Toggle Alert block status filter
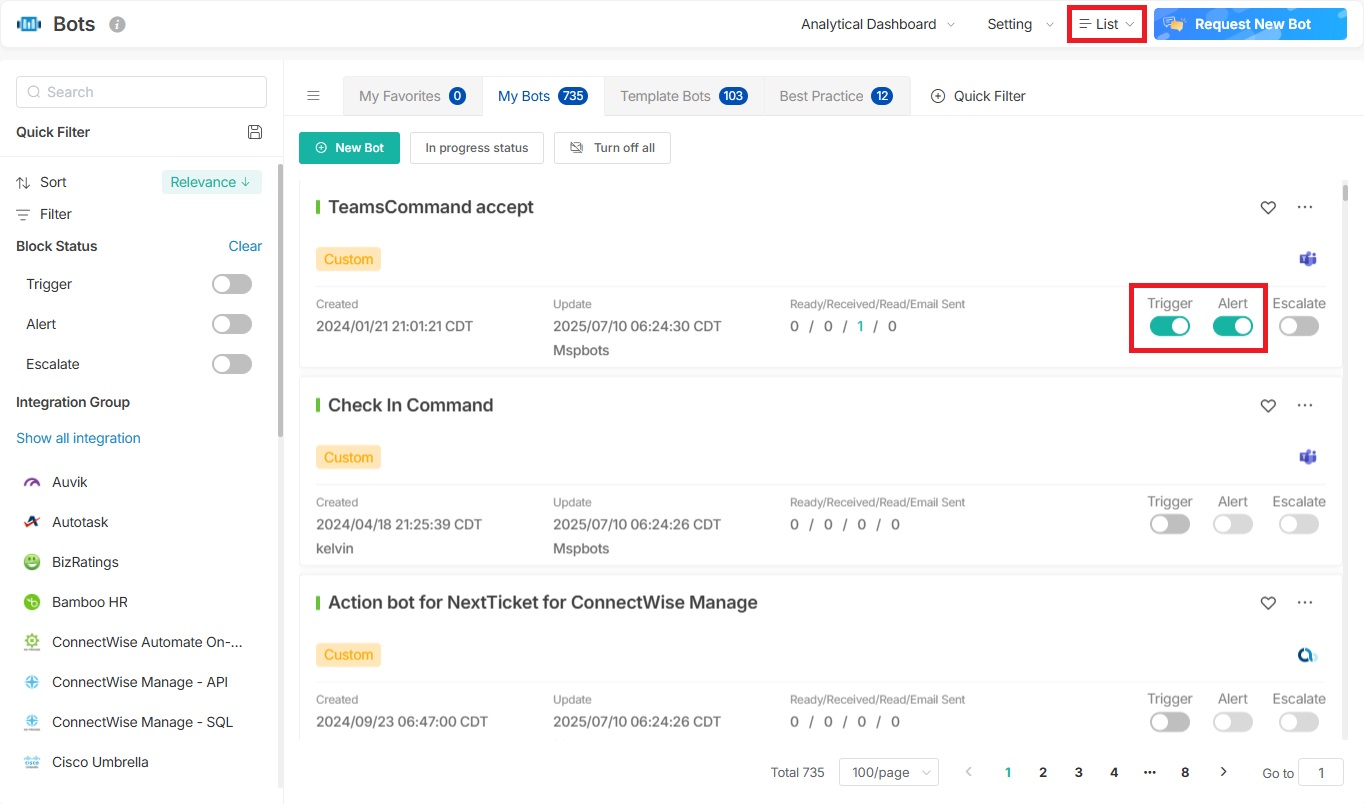This screenshot has width=1364, height=804. (232, 324)
